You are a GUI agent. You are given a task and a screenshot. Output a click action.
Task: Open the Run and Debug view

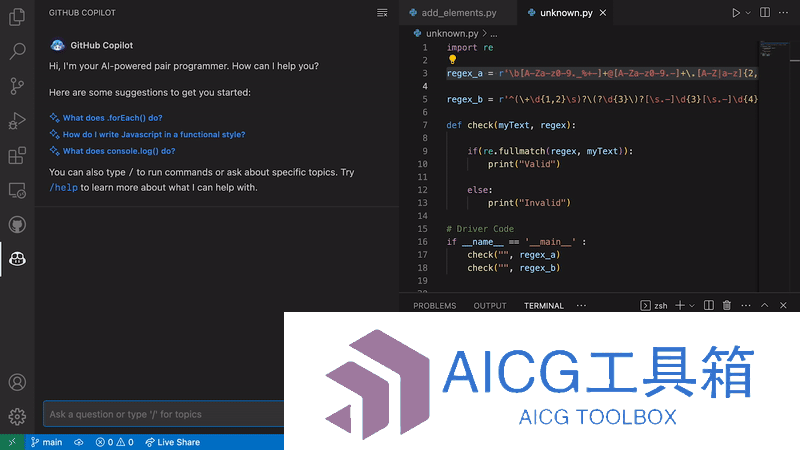point(17,121)
